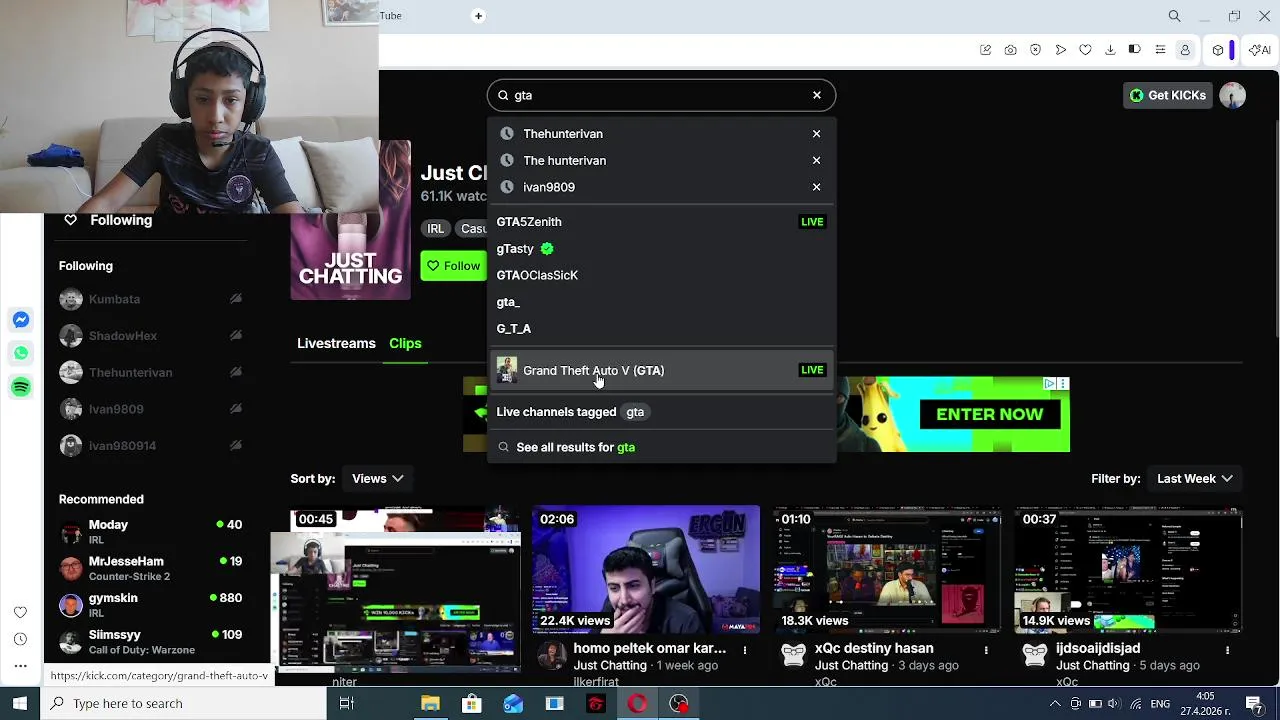
Task: Click the send flow arrow icon
Action: [1060, 50]
